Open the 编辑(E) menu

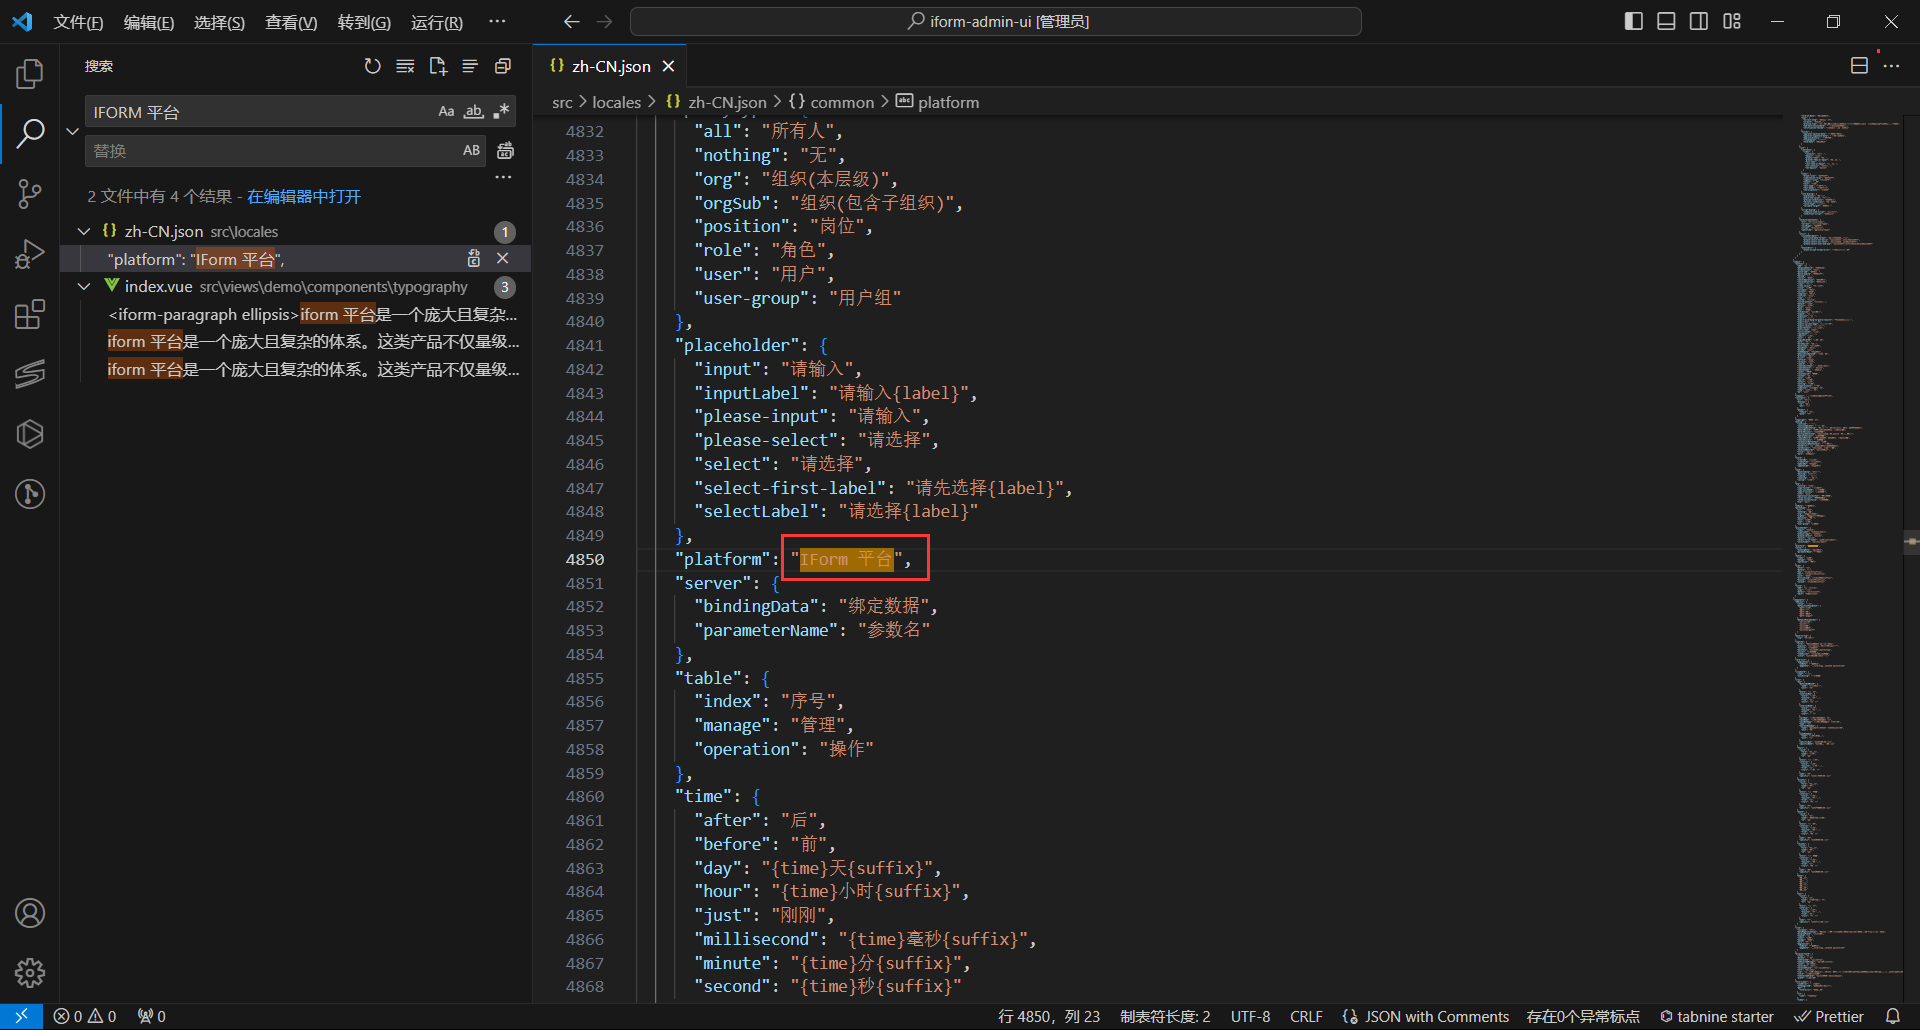[x=148, y=22]
